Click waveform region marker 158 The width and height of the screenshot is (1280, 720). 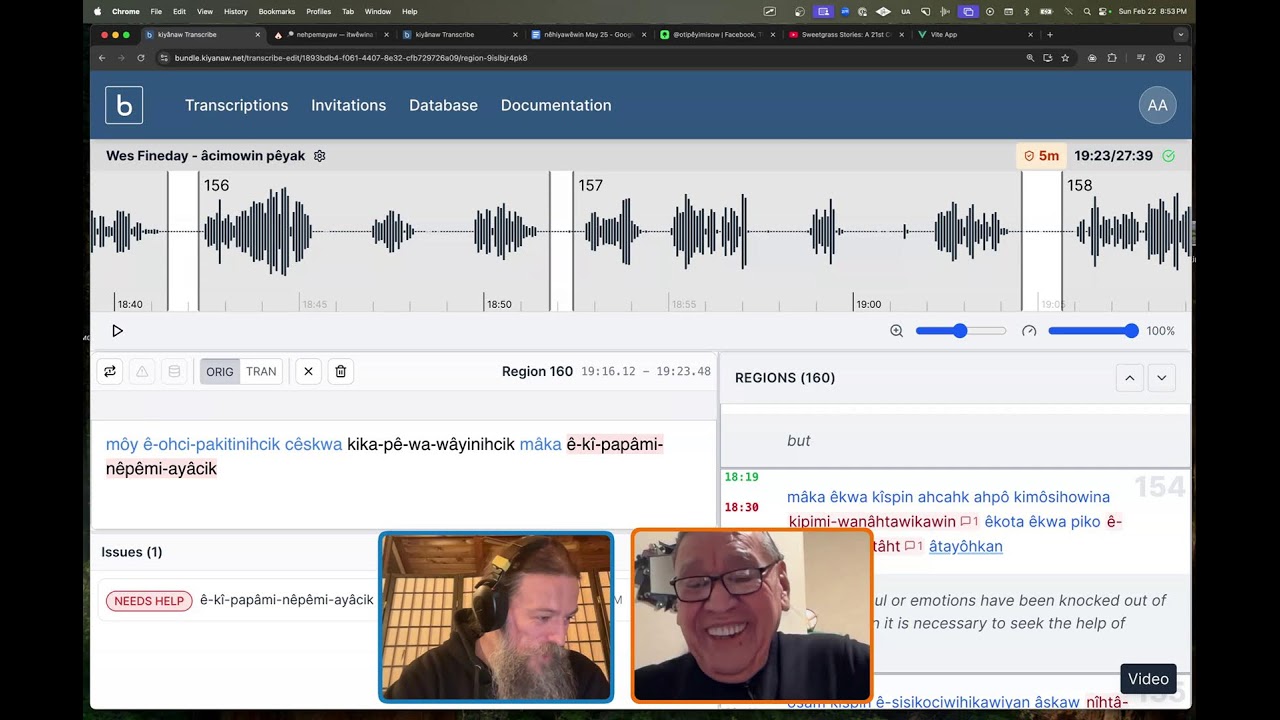pos(1079,185)
